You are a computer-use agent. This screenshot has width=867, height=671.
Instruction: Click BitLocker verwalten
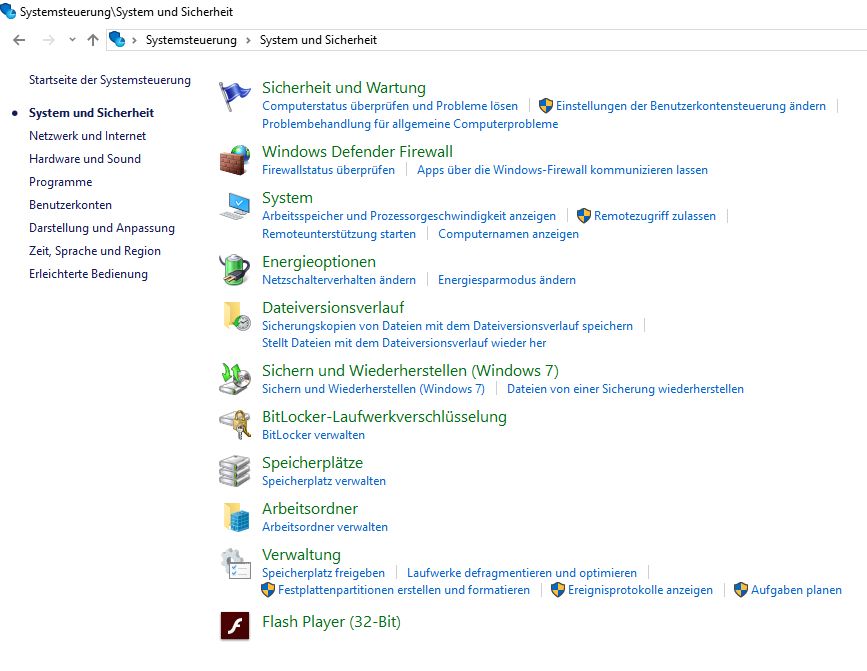click(x=314, y=435)
